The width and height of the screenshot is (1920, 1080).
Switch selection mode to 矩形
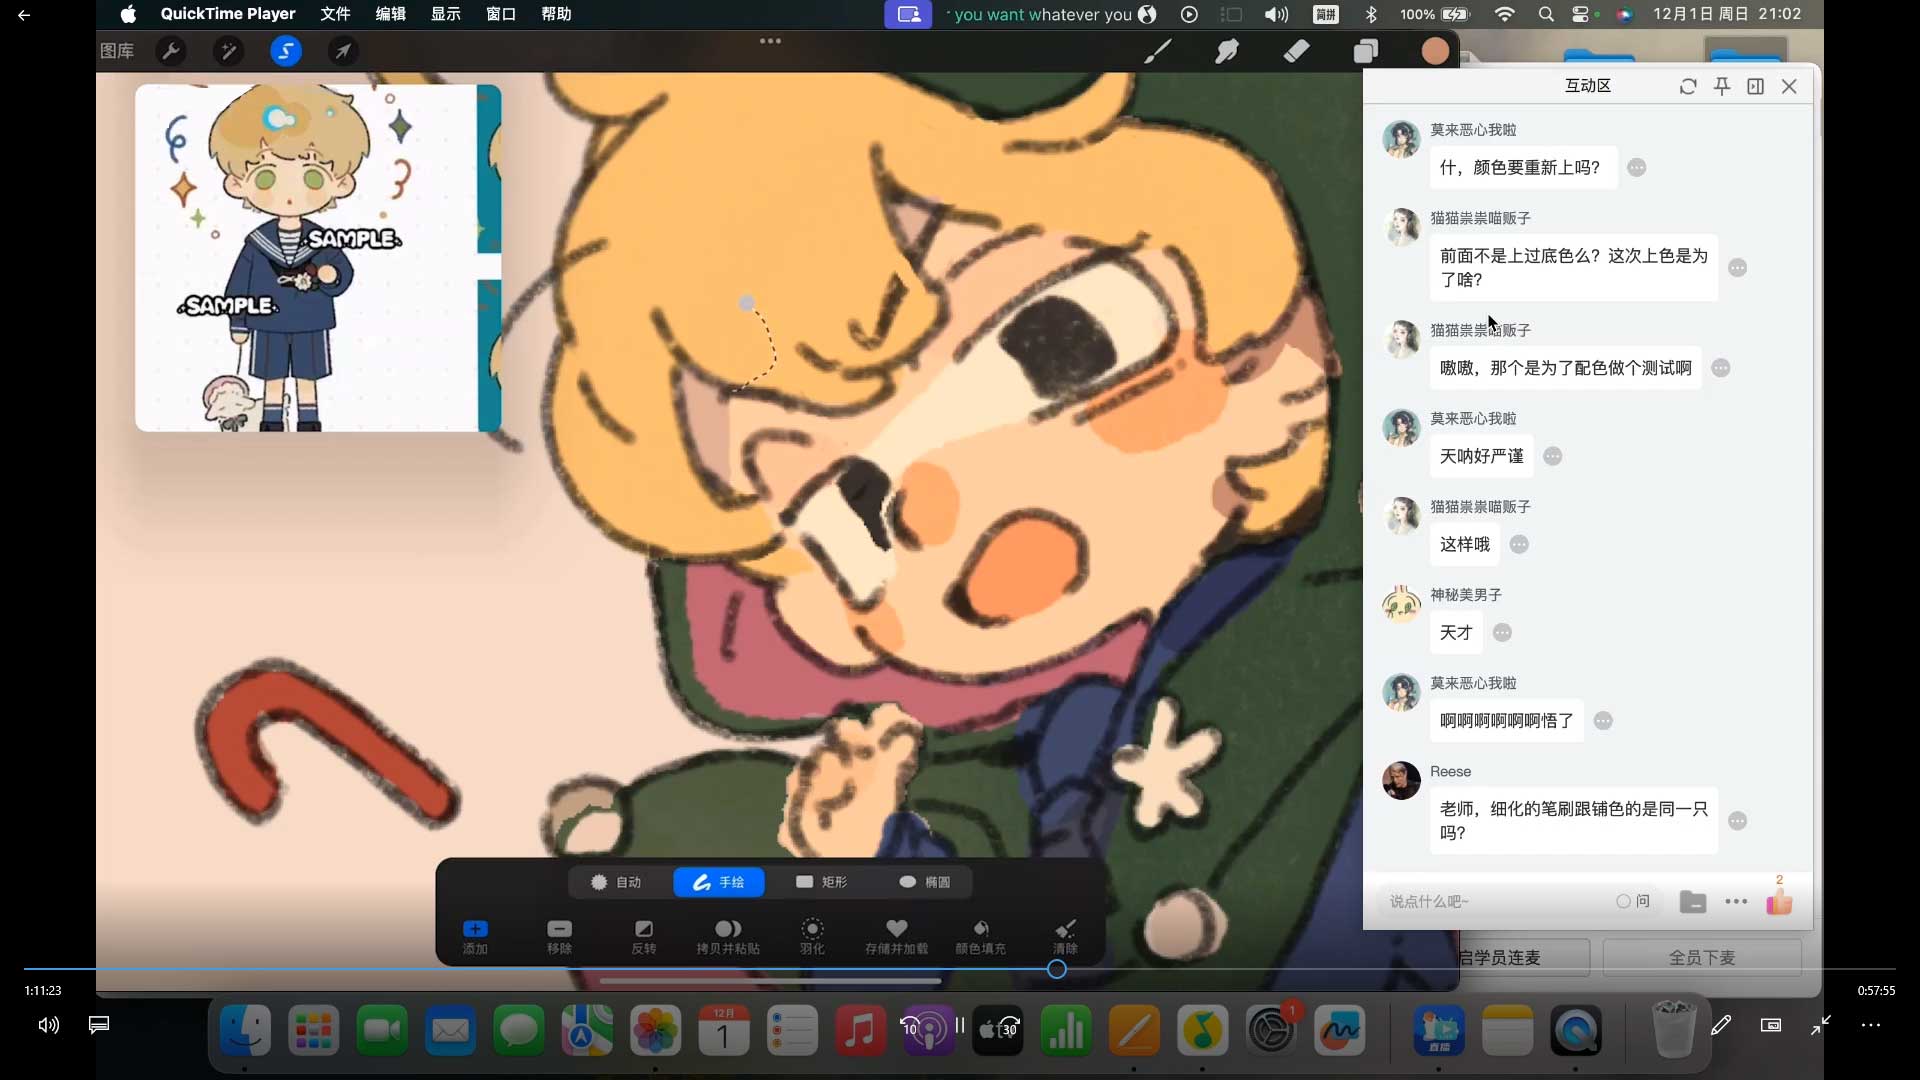pos(822,882)
